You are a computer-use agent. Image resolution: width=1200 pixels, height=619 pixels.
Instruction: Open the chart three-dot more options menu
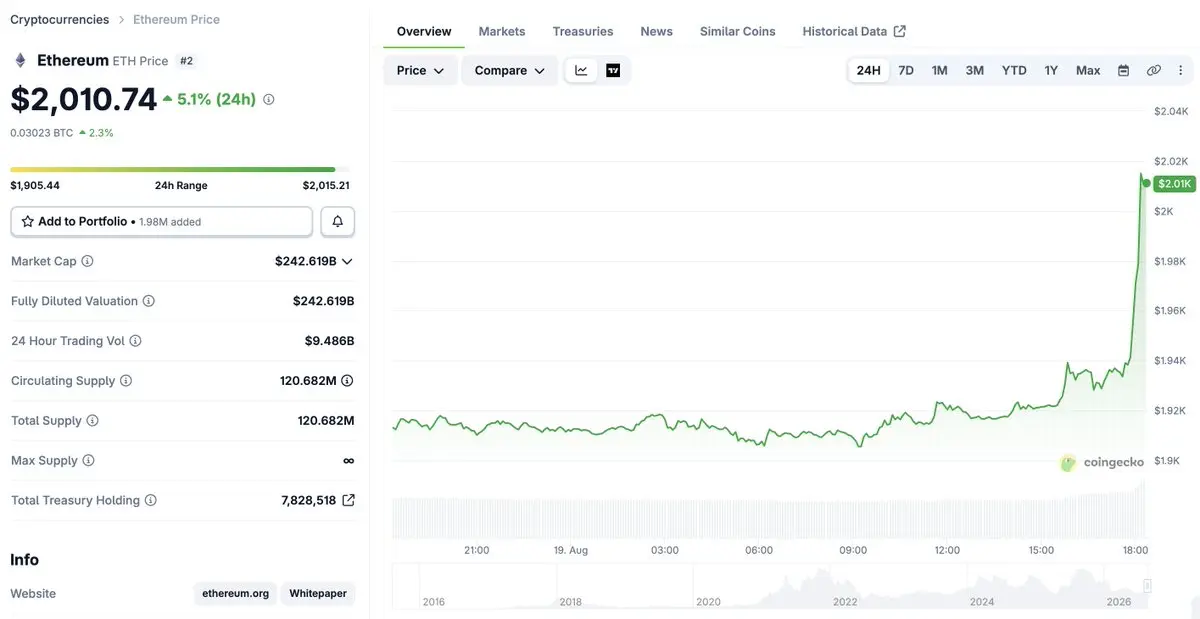tap(1181, 70)
